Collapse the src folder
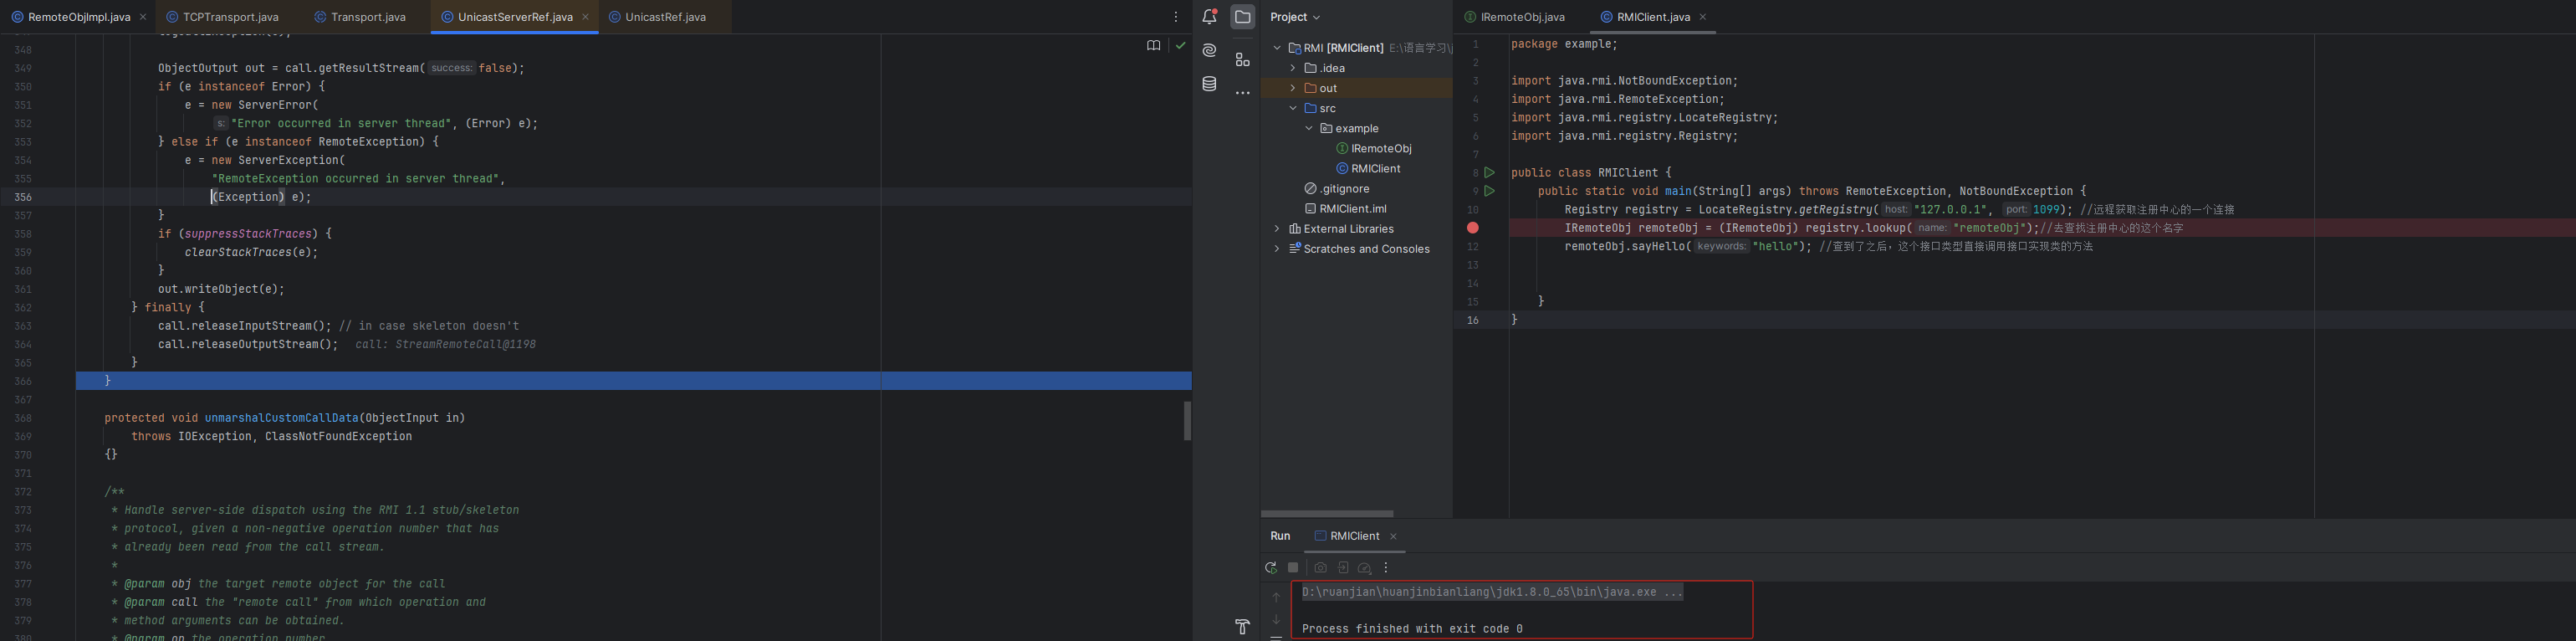The width and height of the screenshot is (2576, 641). [x=1293, y=108]
